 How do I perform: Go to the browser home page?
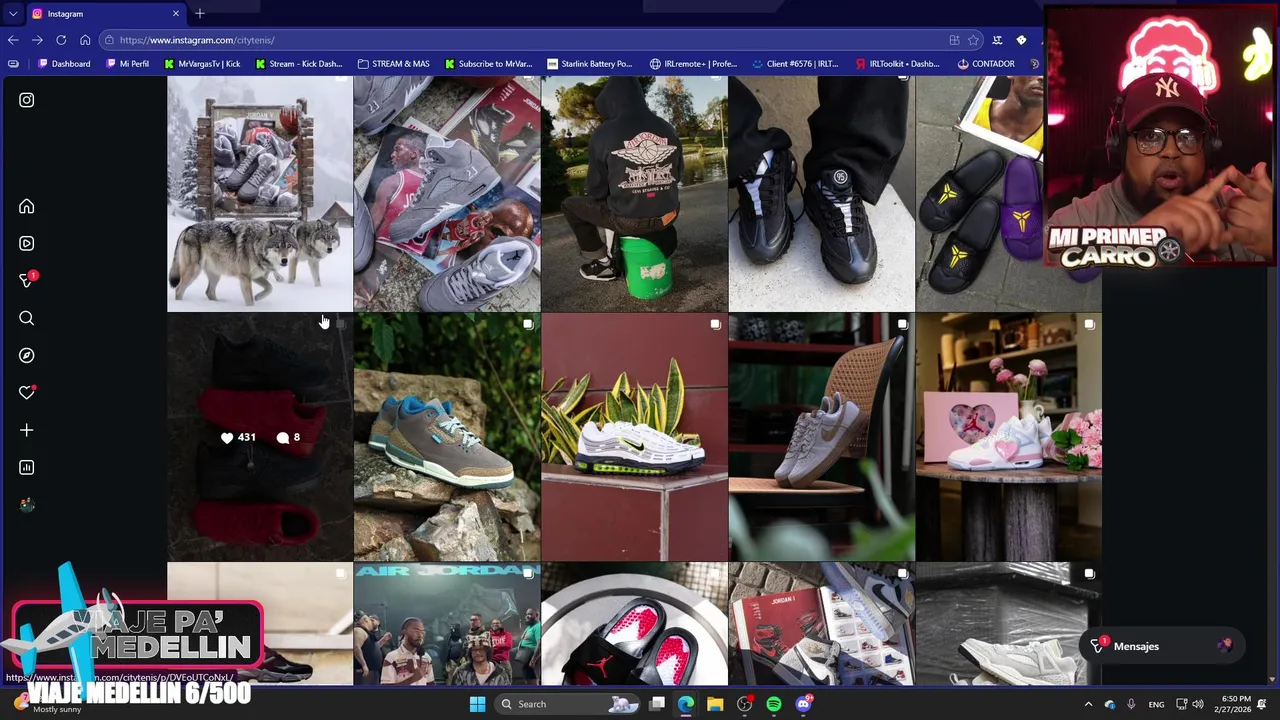pos(85,40)
